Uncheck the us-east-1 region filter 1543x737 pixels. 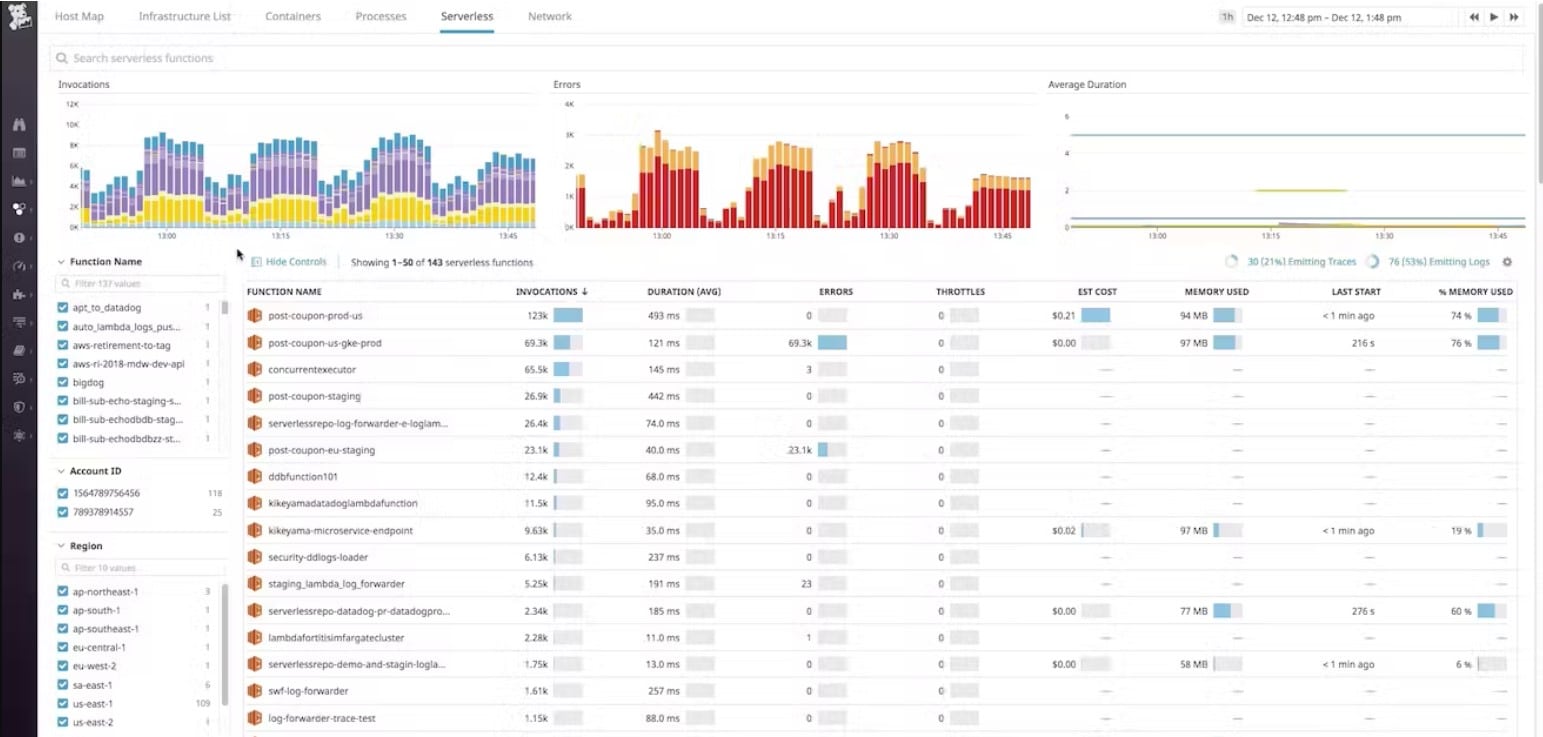[x=63, y=703]
